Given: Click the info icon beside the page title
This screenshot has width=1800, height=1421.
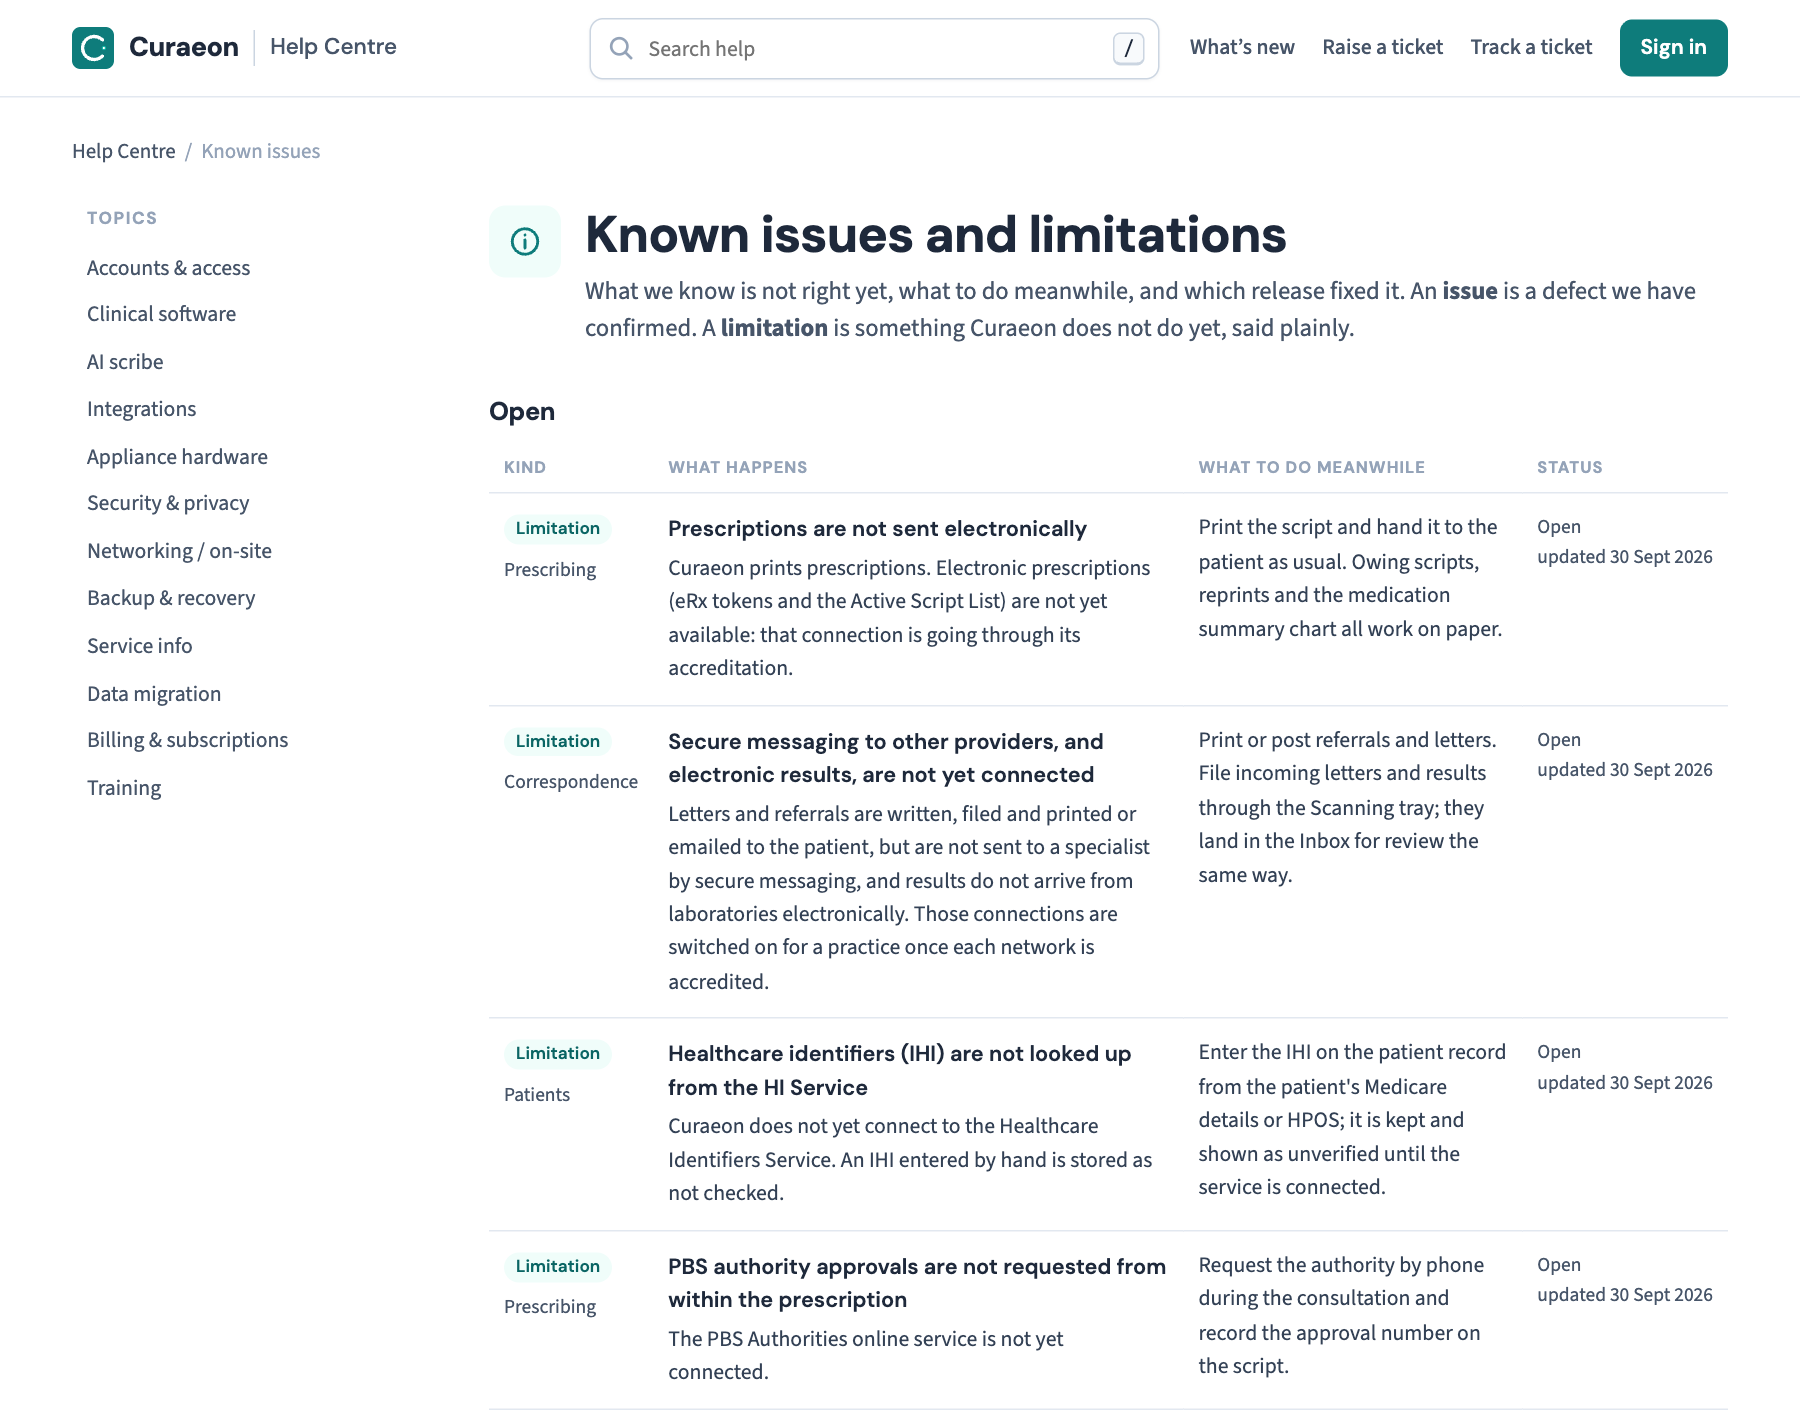Looking at the screenshot, I should tap(525, 241).
